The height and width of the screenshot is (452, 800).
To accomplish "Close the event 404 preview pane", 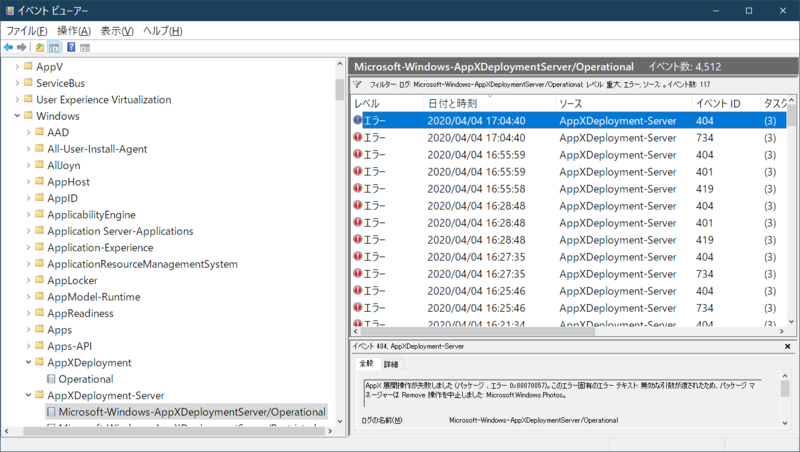I will coord(788,346).
